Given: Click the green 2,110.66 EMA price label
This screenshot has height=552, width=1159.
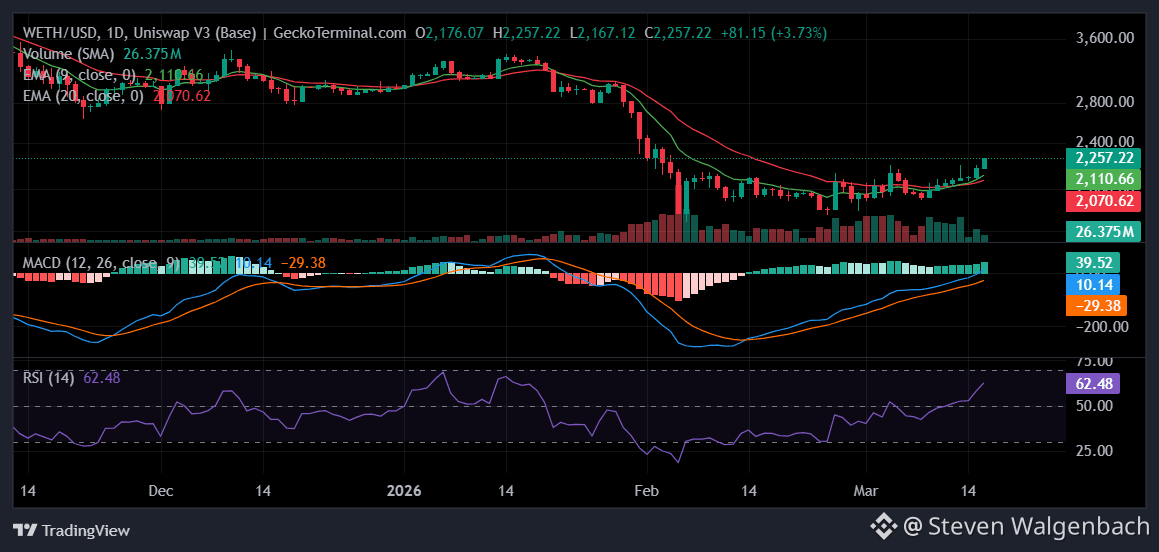Looking at the screenshot, I should tap(1104, 180).
